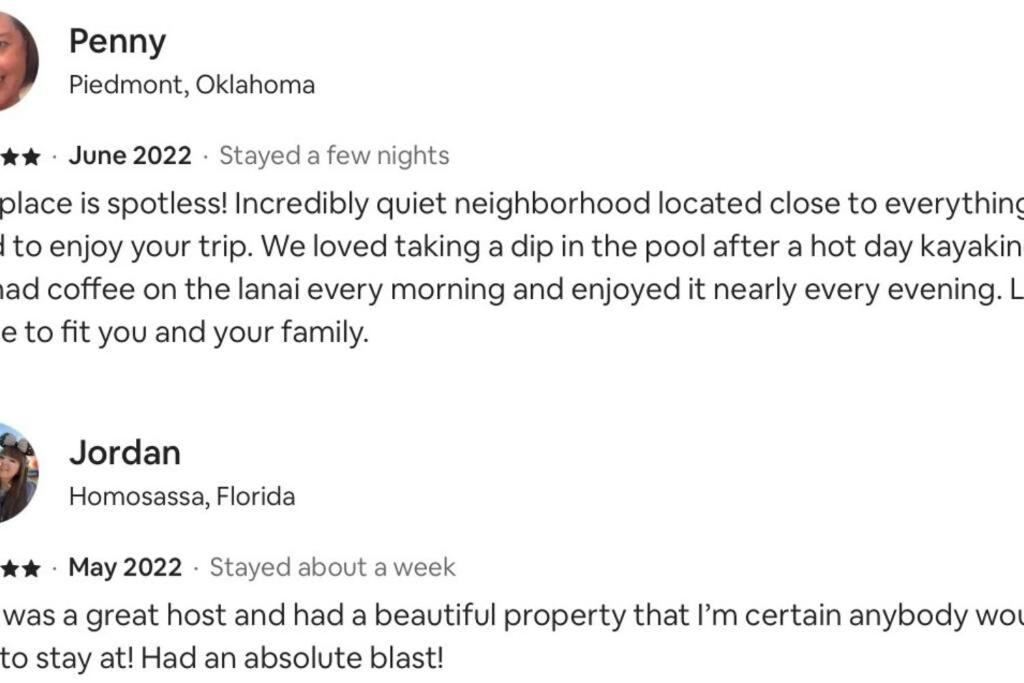
Task: Click the star rating on Jordan's review
Action: pyautogui.click(x=20, y=569)
